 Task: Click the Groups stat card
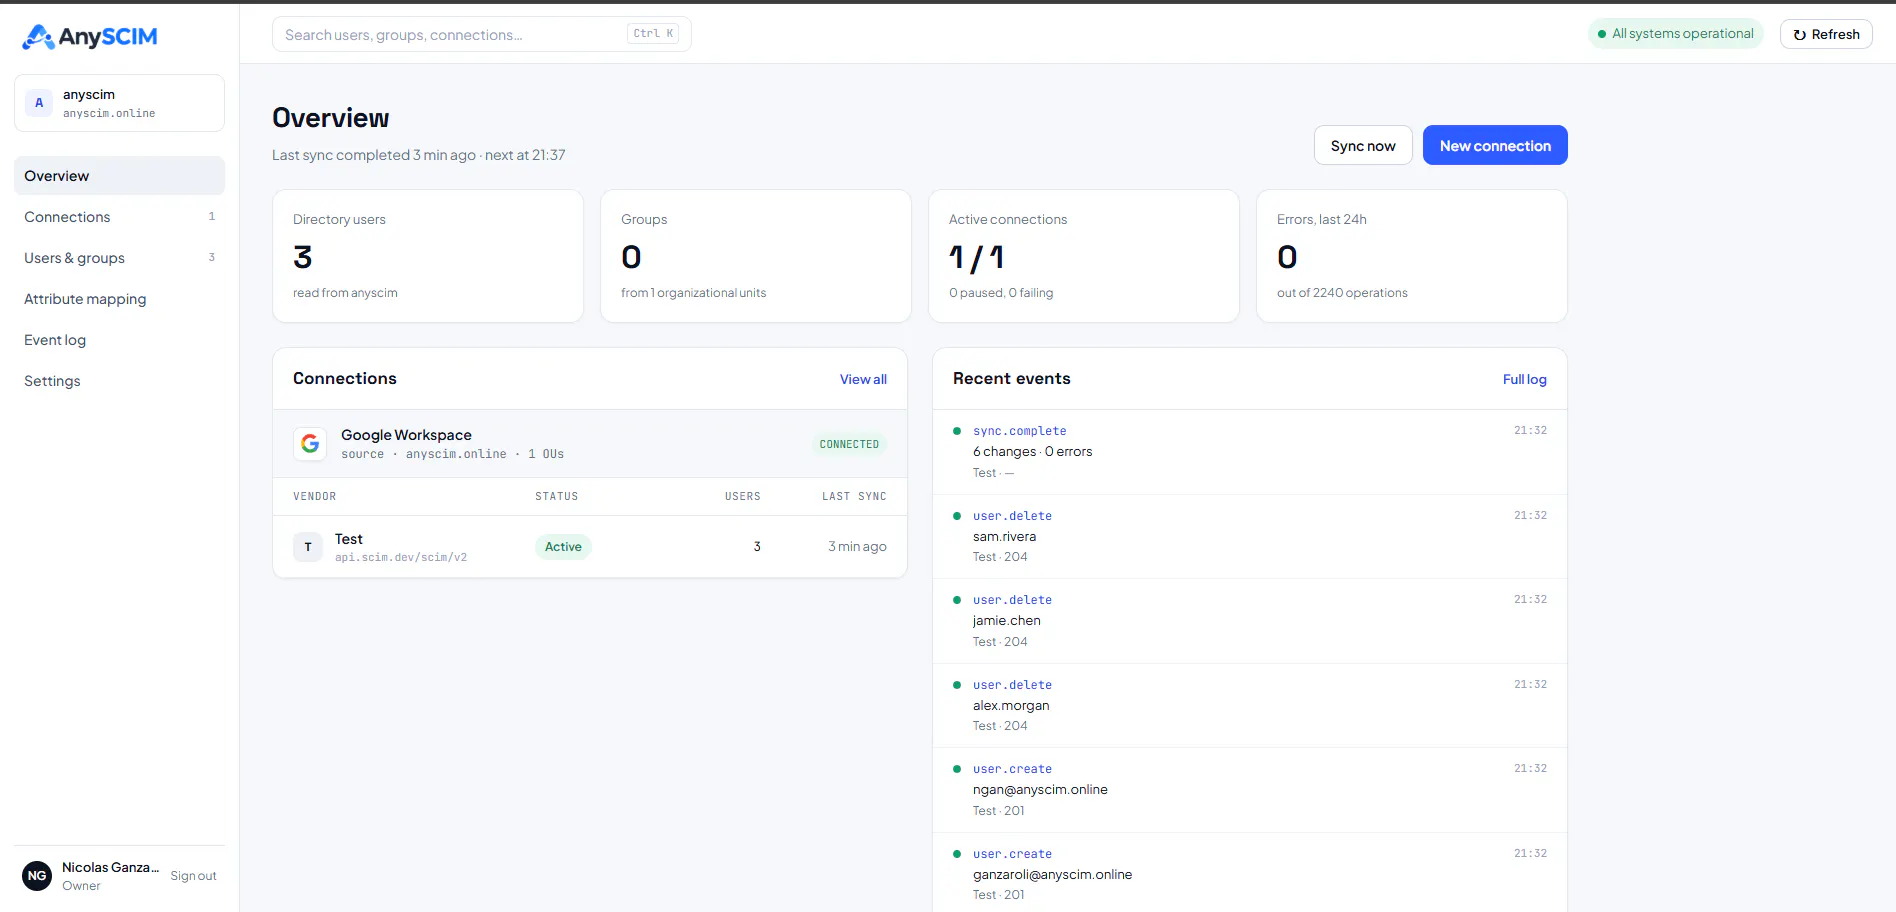756,256
